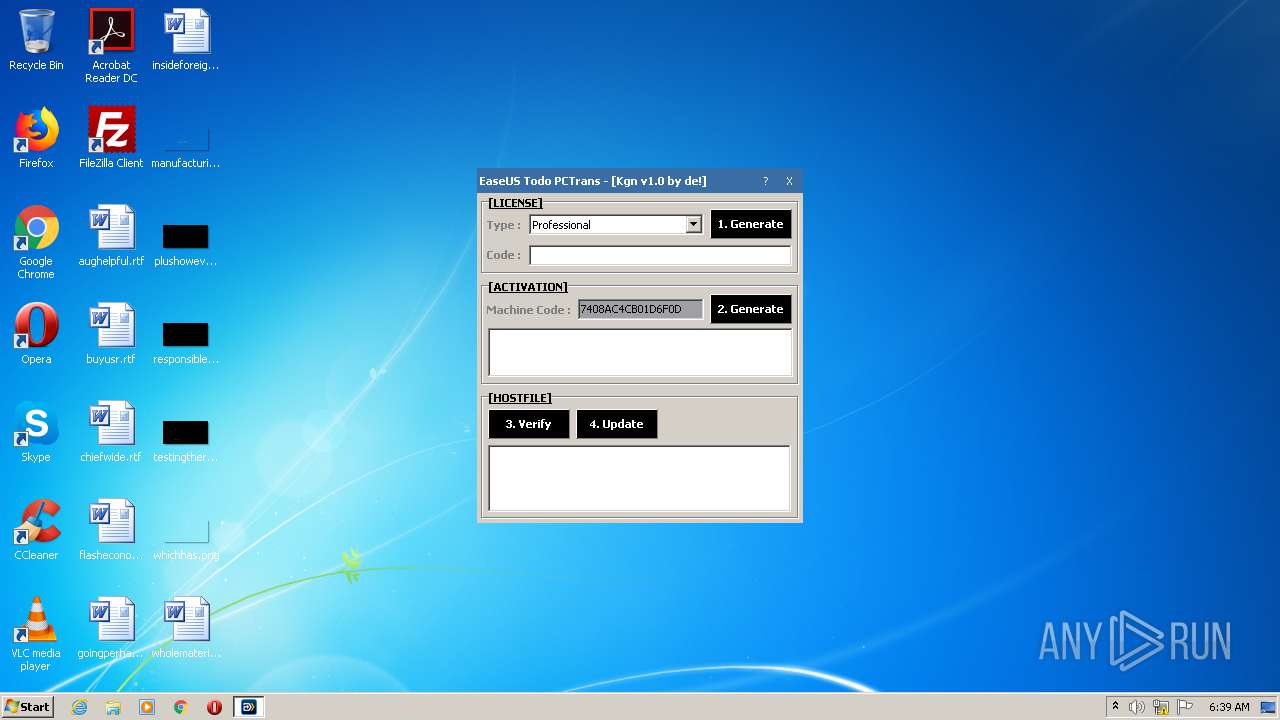Click the 2. Generate activation button
Screen dimensions: 1280x720
click(750, 309)
